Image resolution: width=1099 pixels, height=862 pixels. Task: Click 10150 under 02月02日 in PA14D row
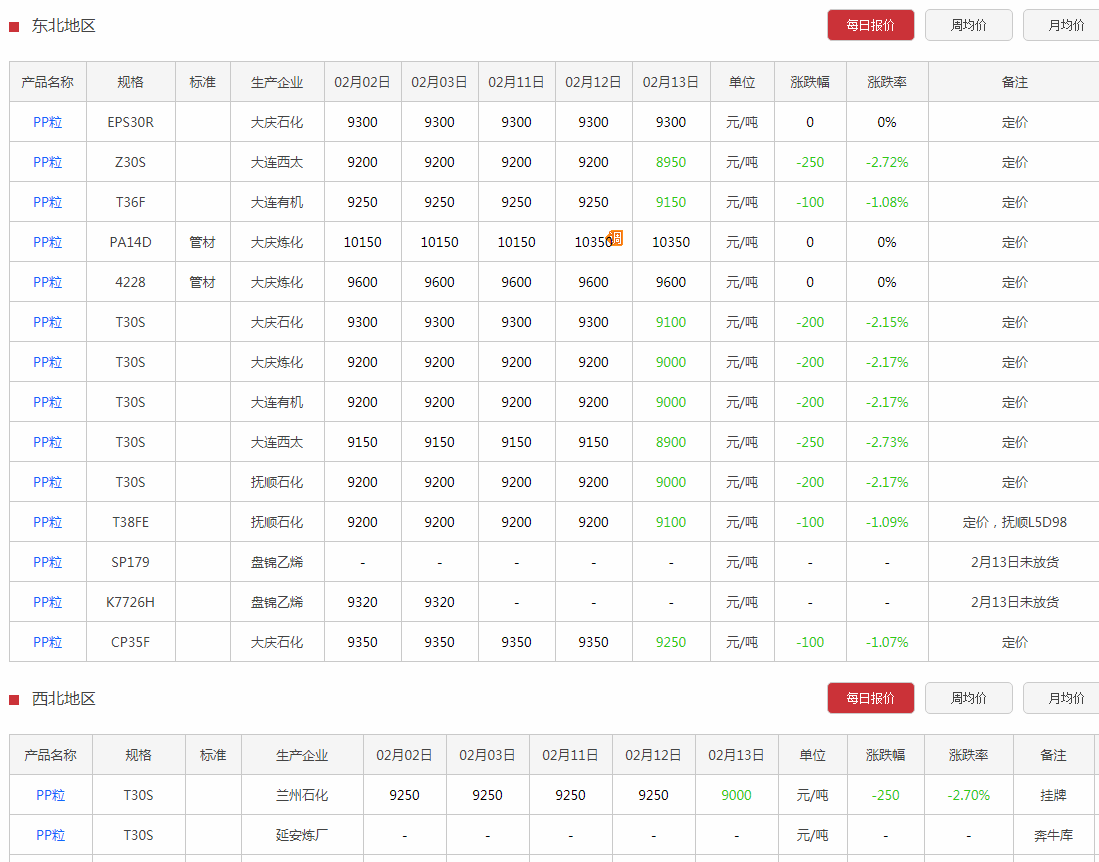point(362,242)
